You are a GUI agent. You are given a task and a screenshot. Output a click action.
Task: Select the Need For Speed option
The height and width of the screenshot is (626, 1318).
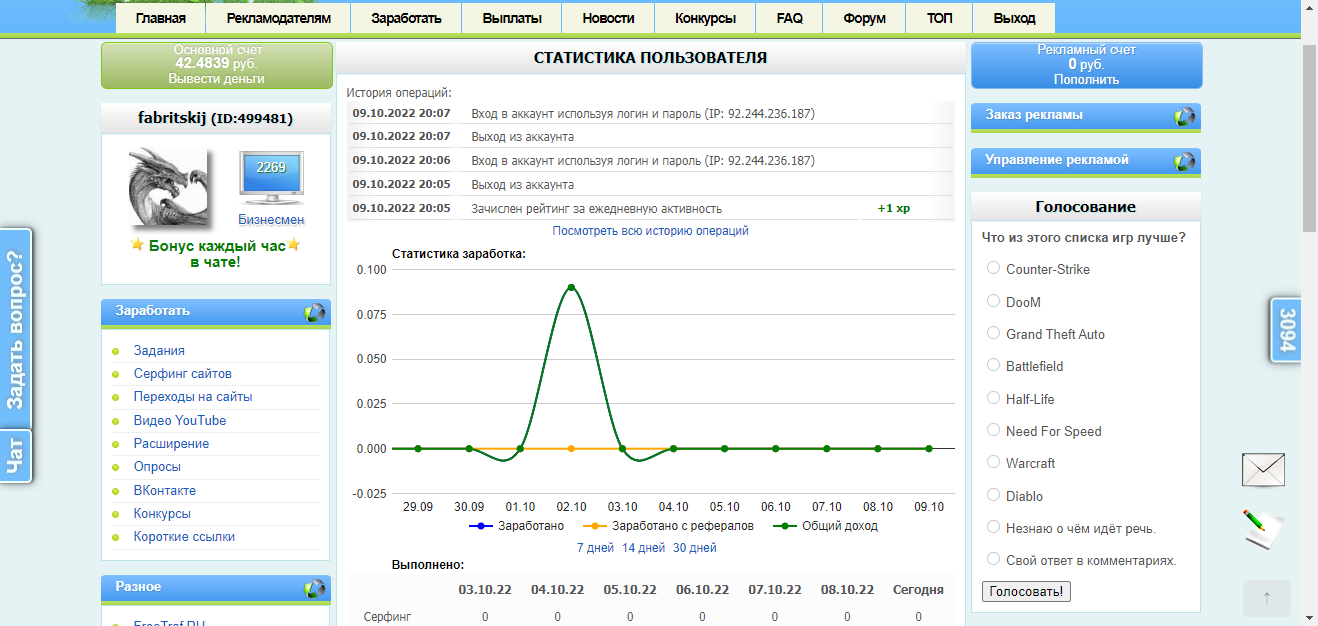[x=993, y=430]
